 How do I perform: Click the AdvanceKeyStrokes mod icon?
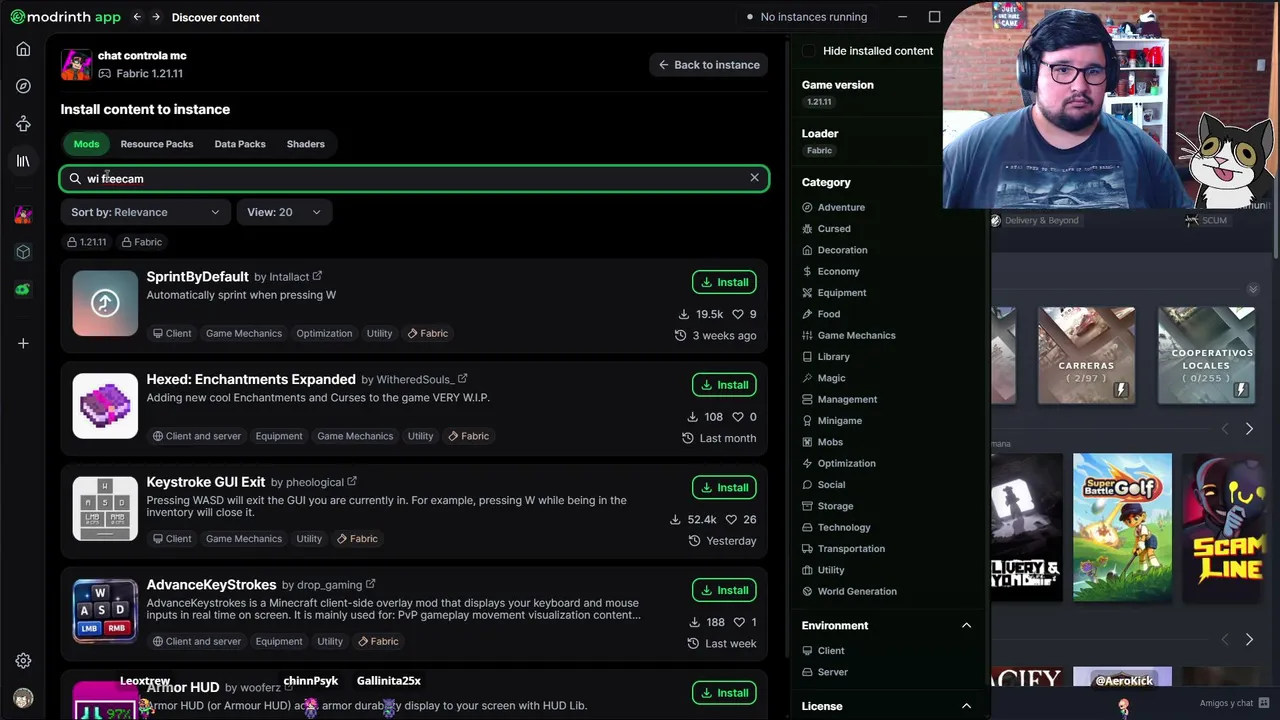tap(105, 611)
